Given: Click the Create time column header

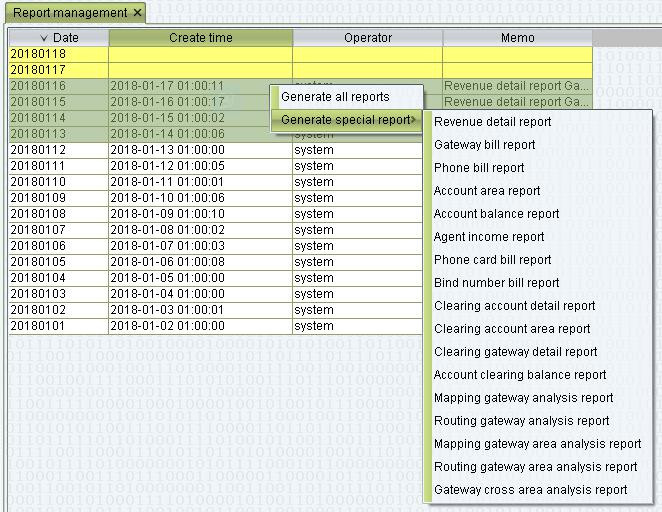Looking at the screenshot, I should click(201, 38).
